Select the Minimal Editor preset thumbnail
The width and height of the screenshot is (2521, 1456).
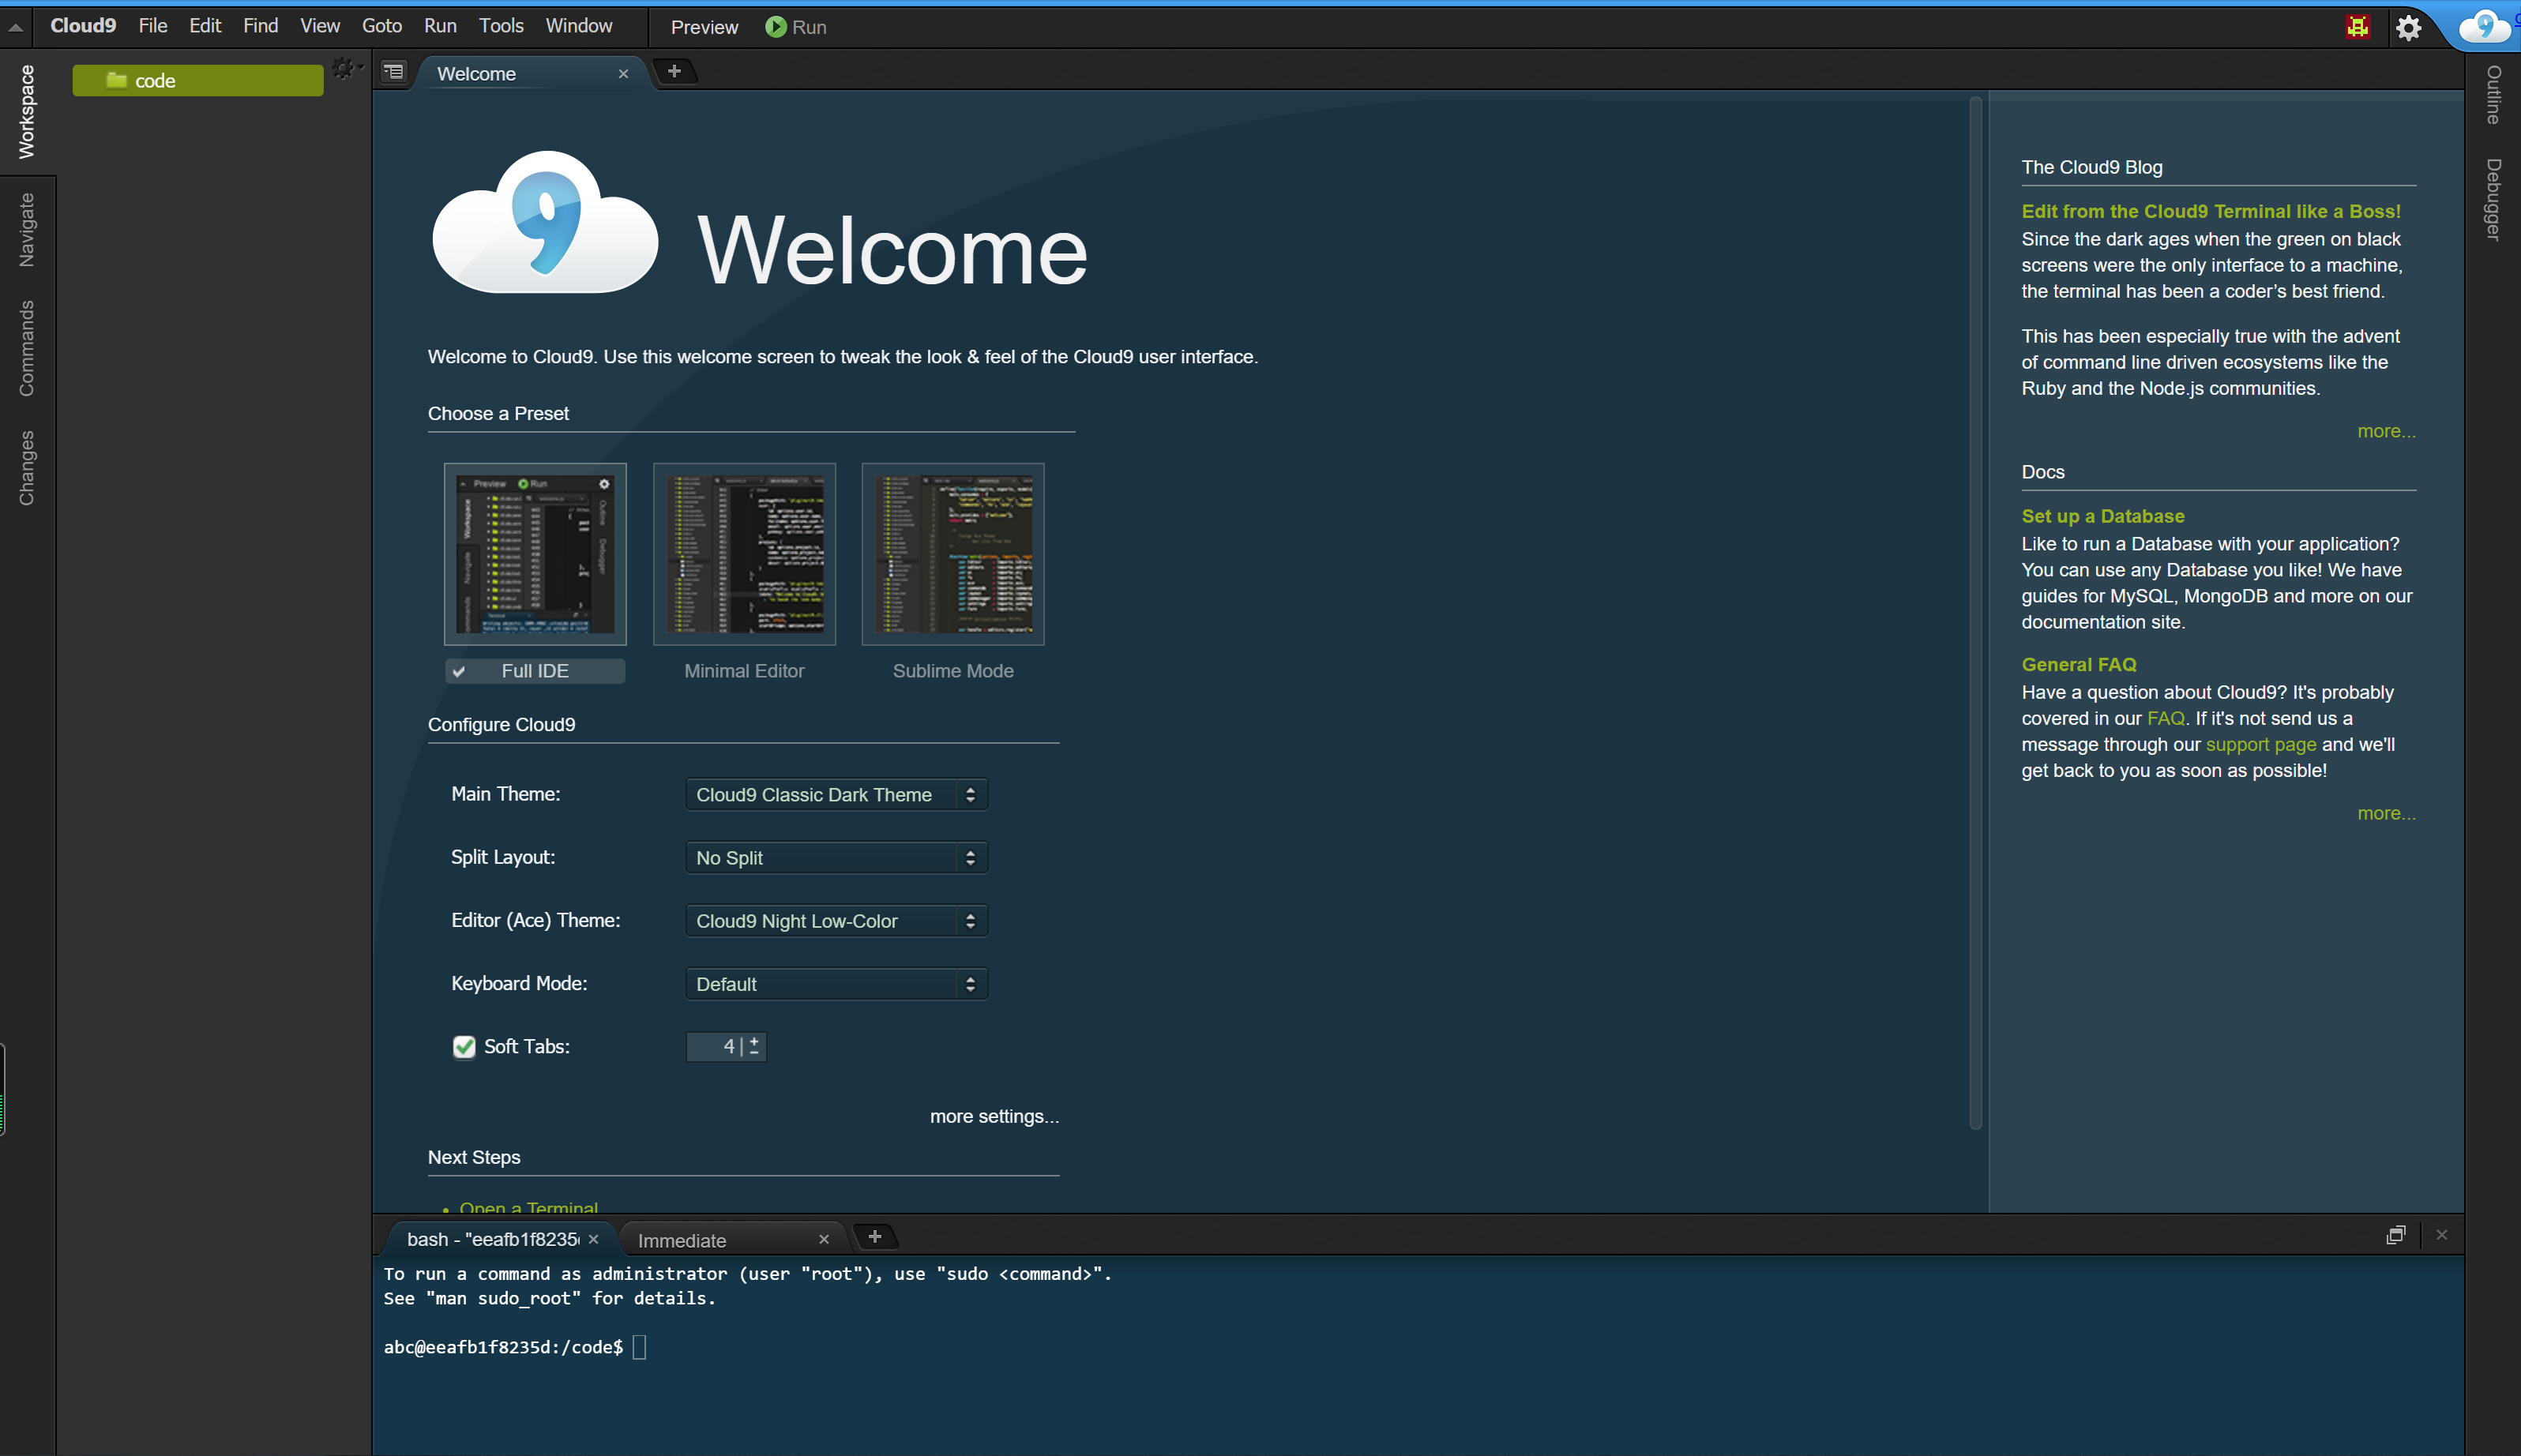click(x=744, y=553)
